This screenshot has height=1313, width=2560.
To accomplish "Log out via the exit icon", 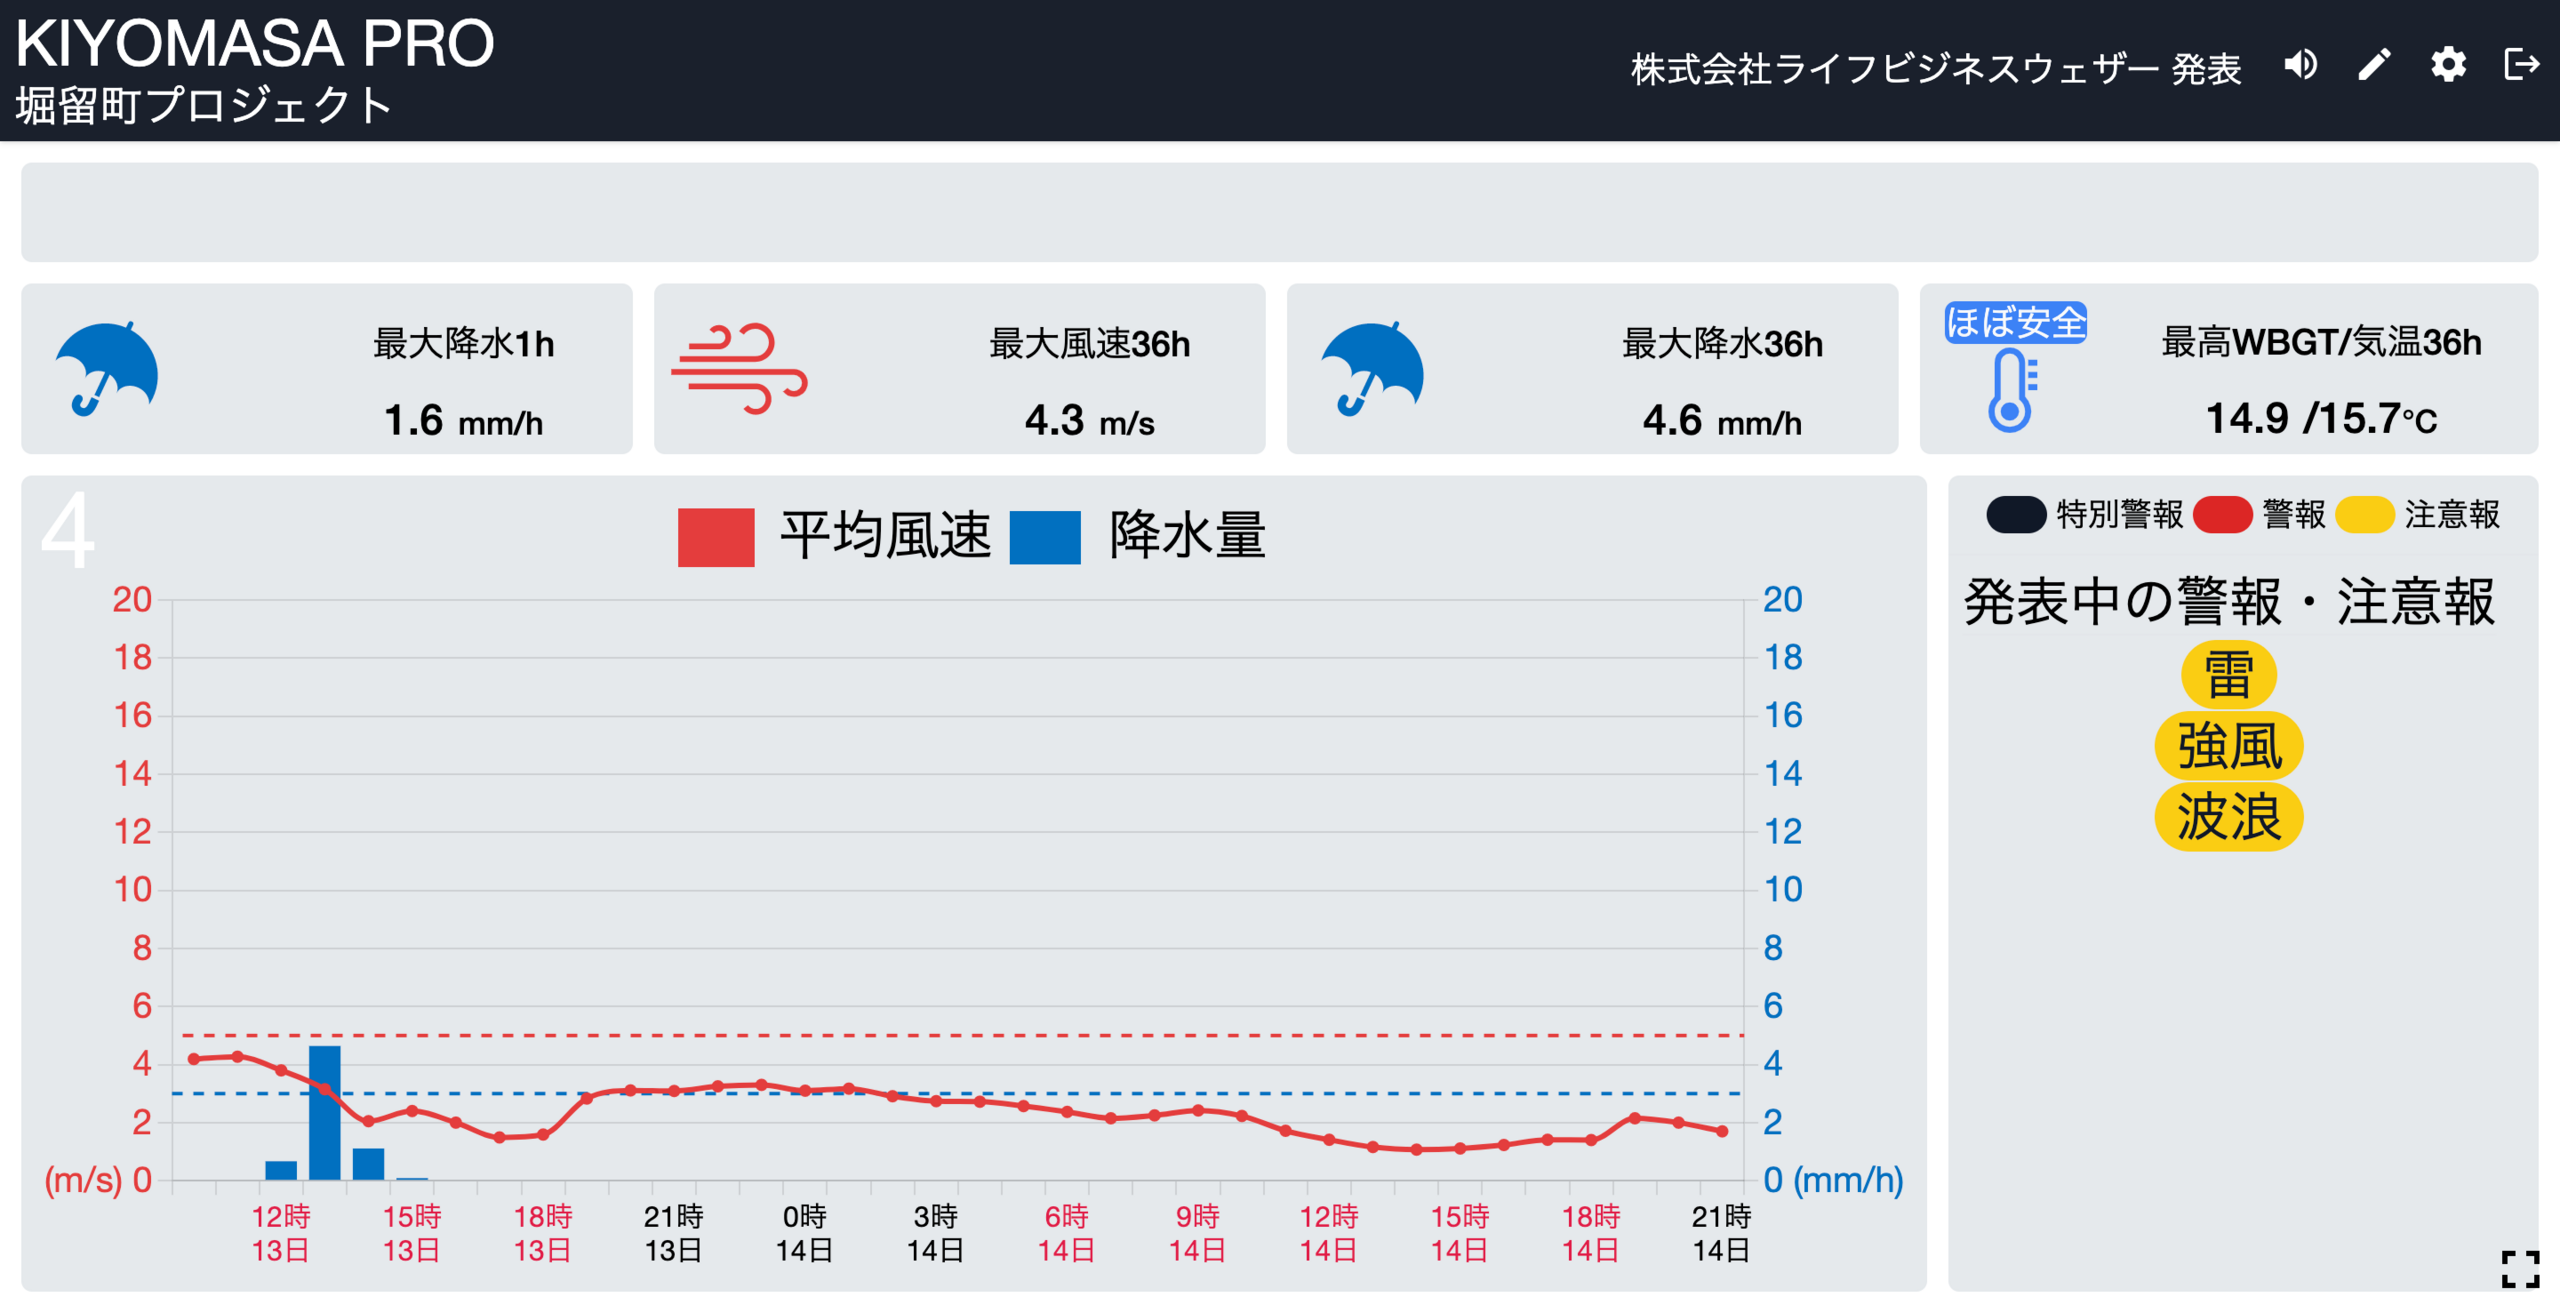I will (2521, 64).
